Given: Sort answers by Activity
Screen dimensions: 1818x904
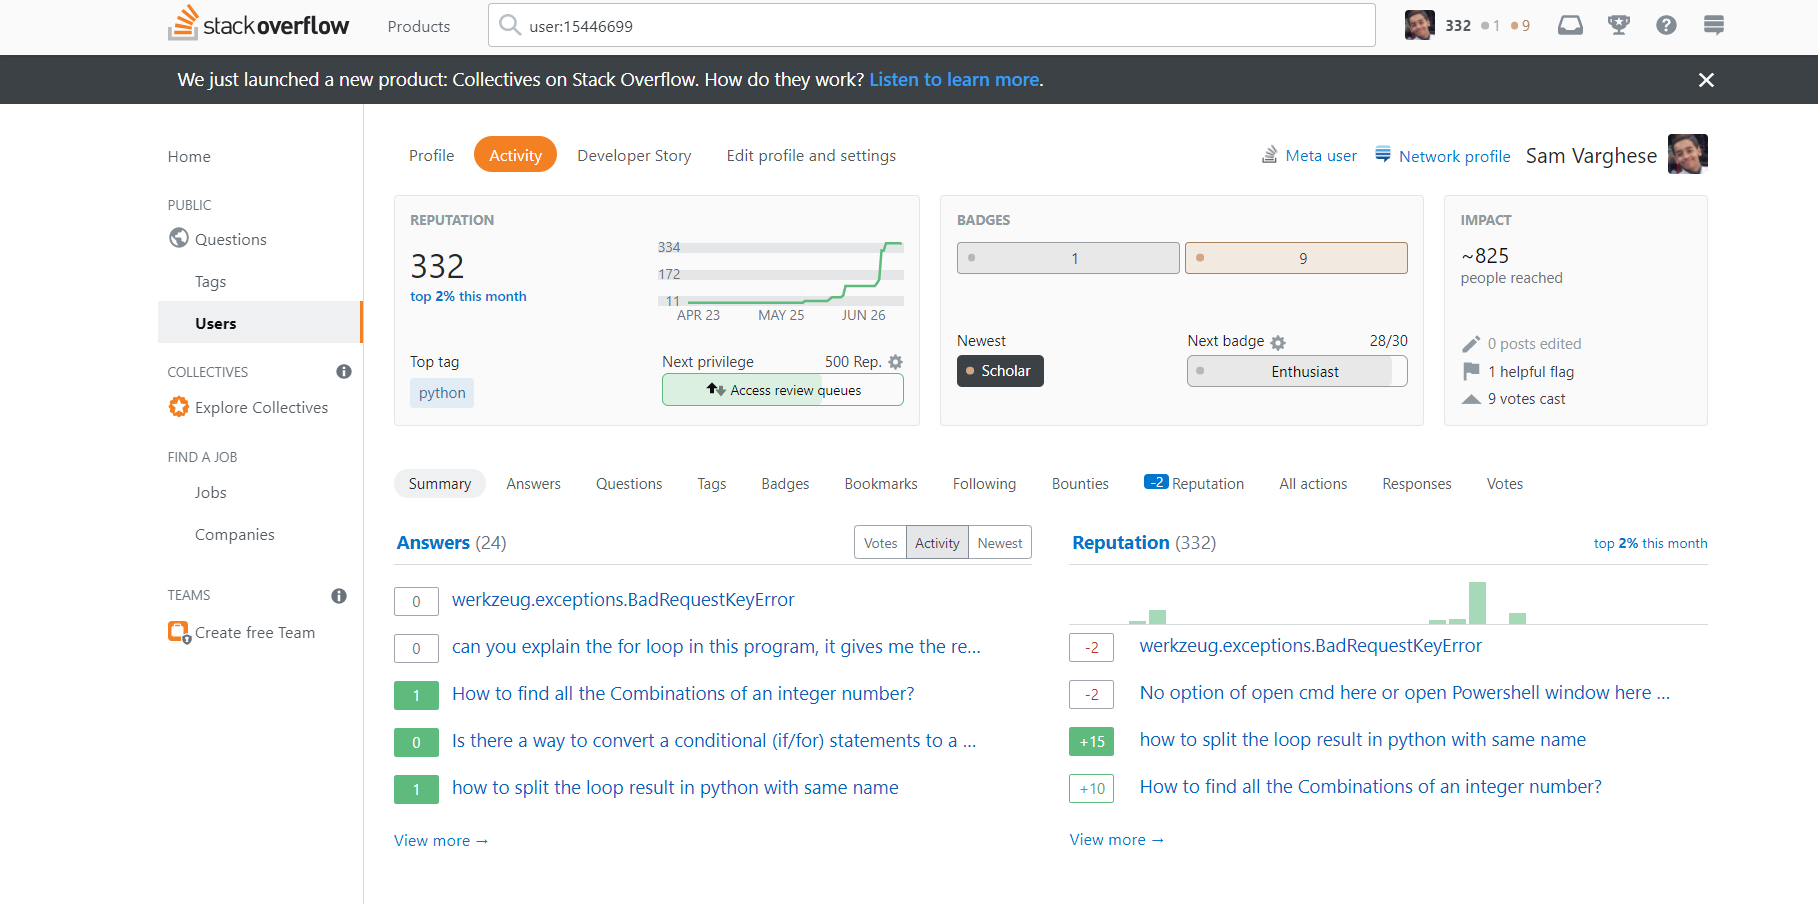Looking at the screenshot, I should point(937,542).
